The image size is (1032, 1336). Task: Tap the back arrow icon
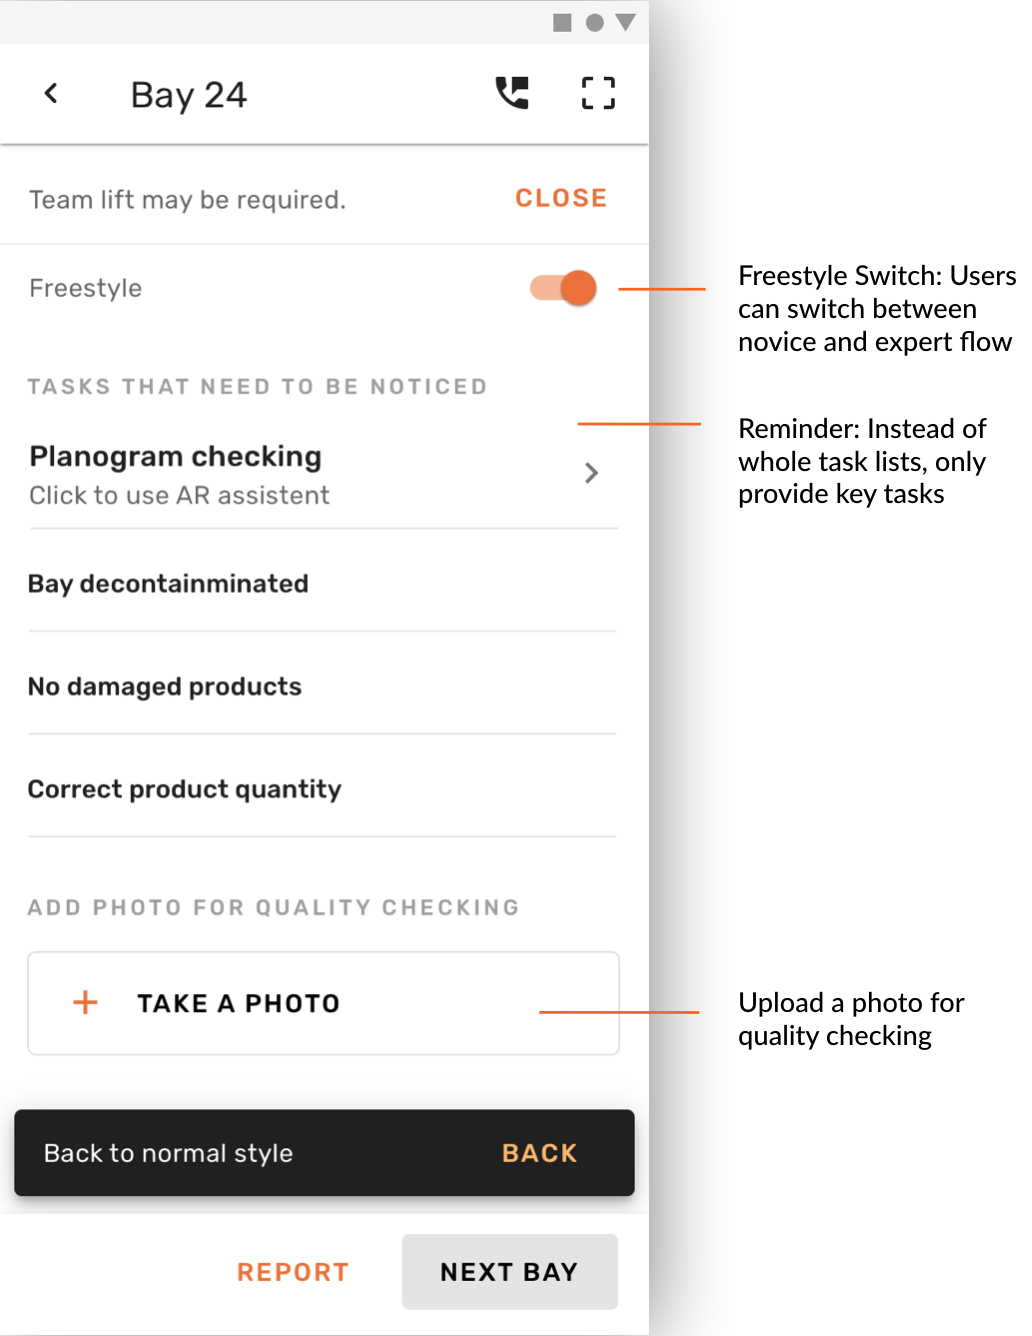click(x=52, y=94)
